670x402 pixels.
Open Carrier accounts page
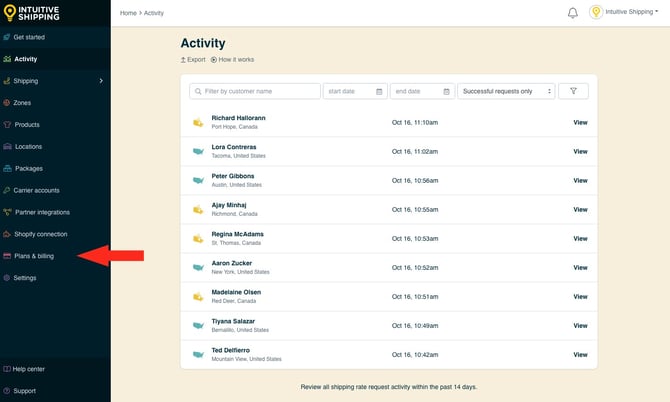[x=36, y=190]
